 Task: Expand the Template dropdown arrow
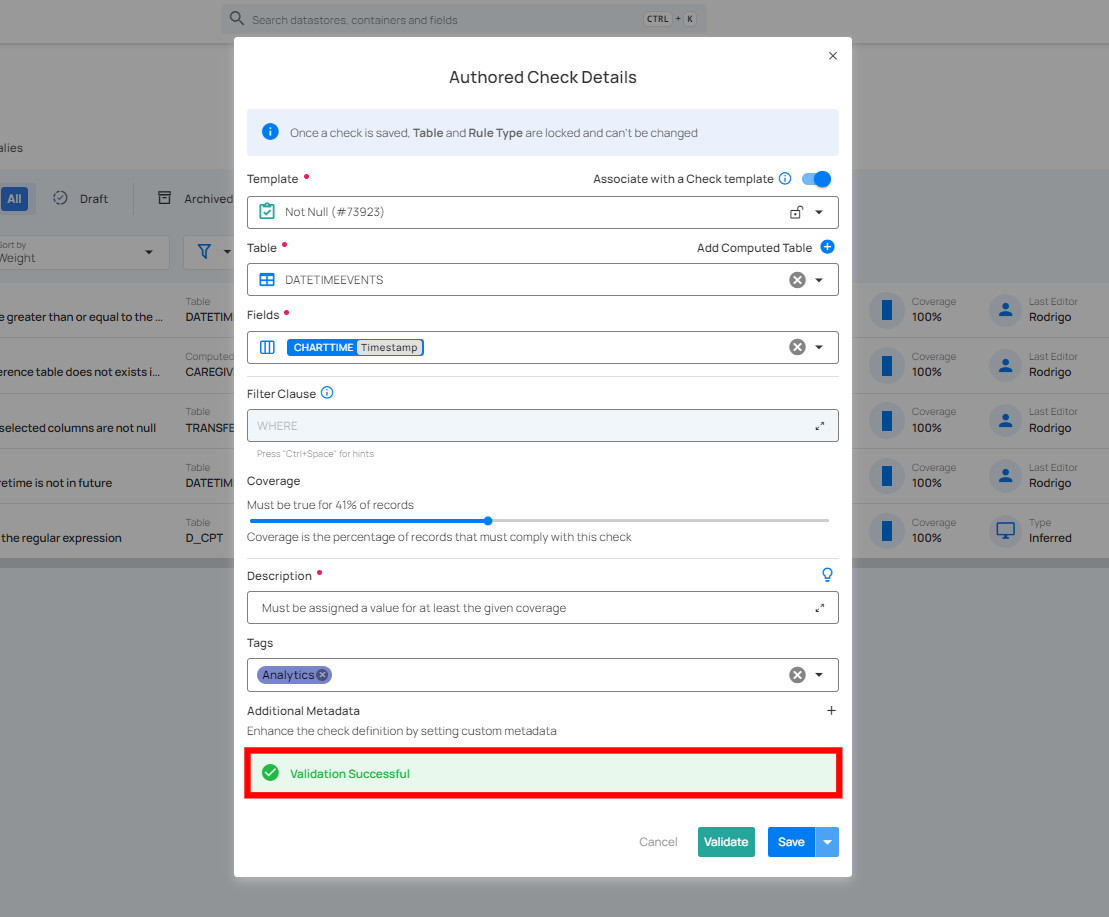click(819, 212)
